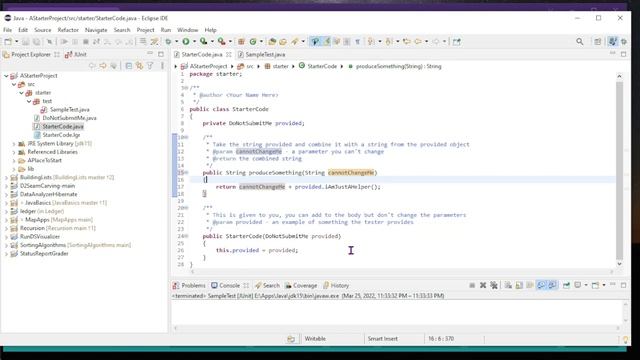Minimize the Project Explorer panel

[x=150, y=54]
